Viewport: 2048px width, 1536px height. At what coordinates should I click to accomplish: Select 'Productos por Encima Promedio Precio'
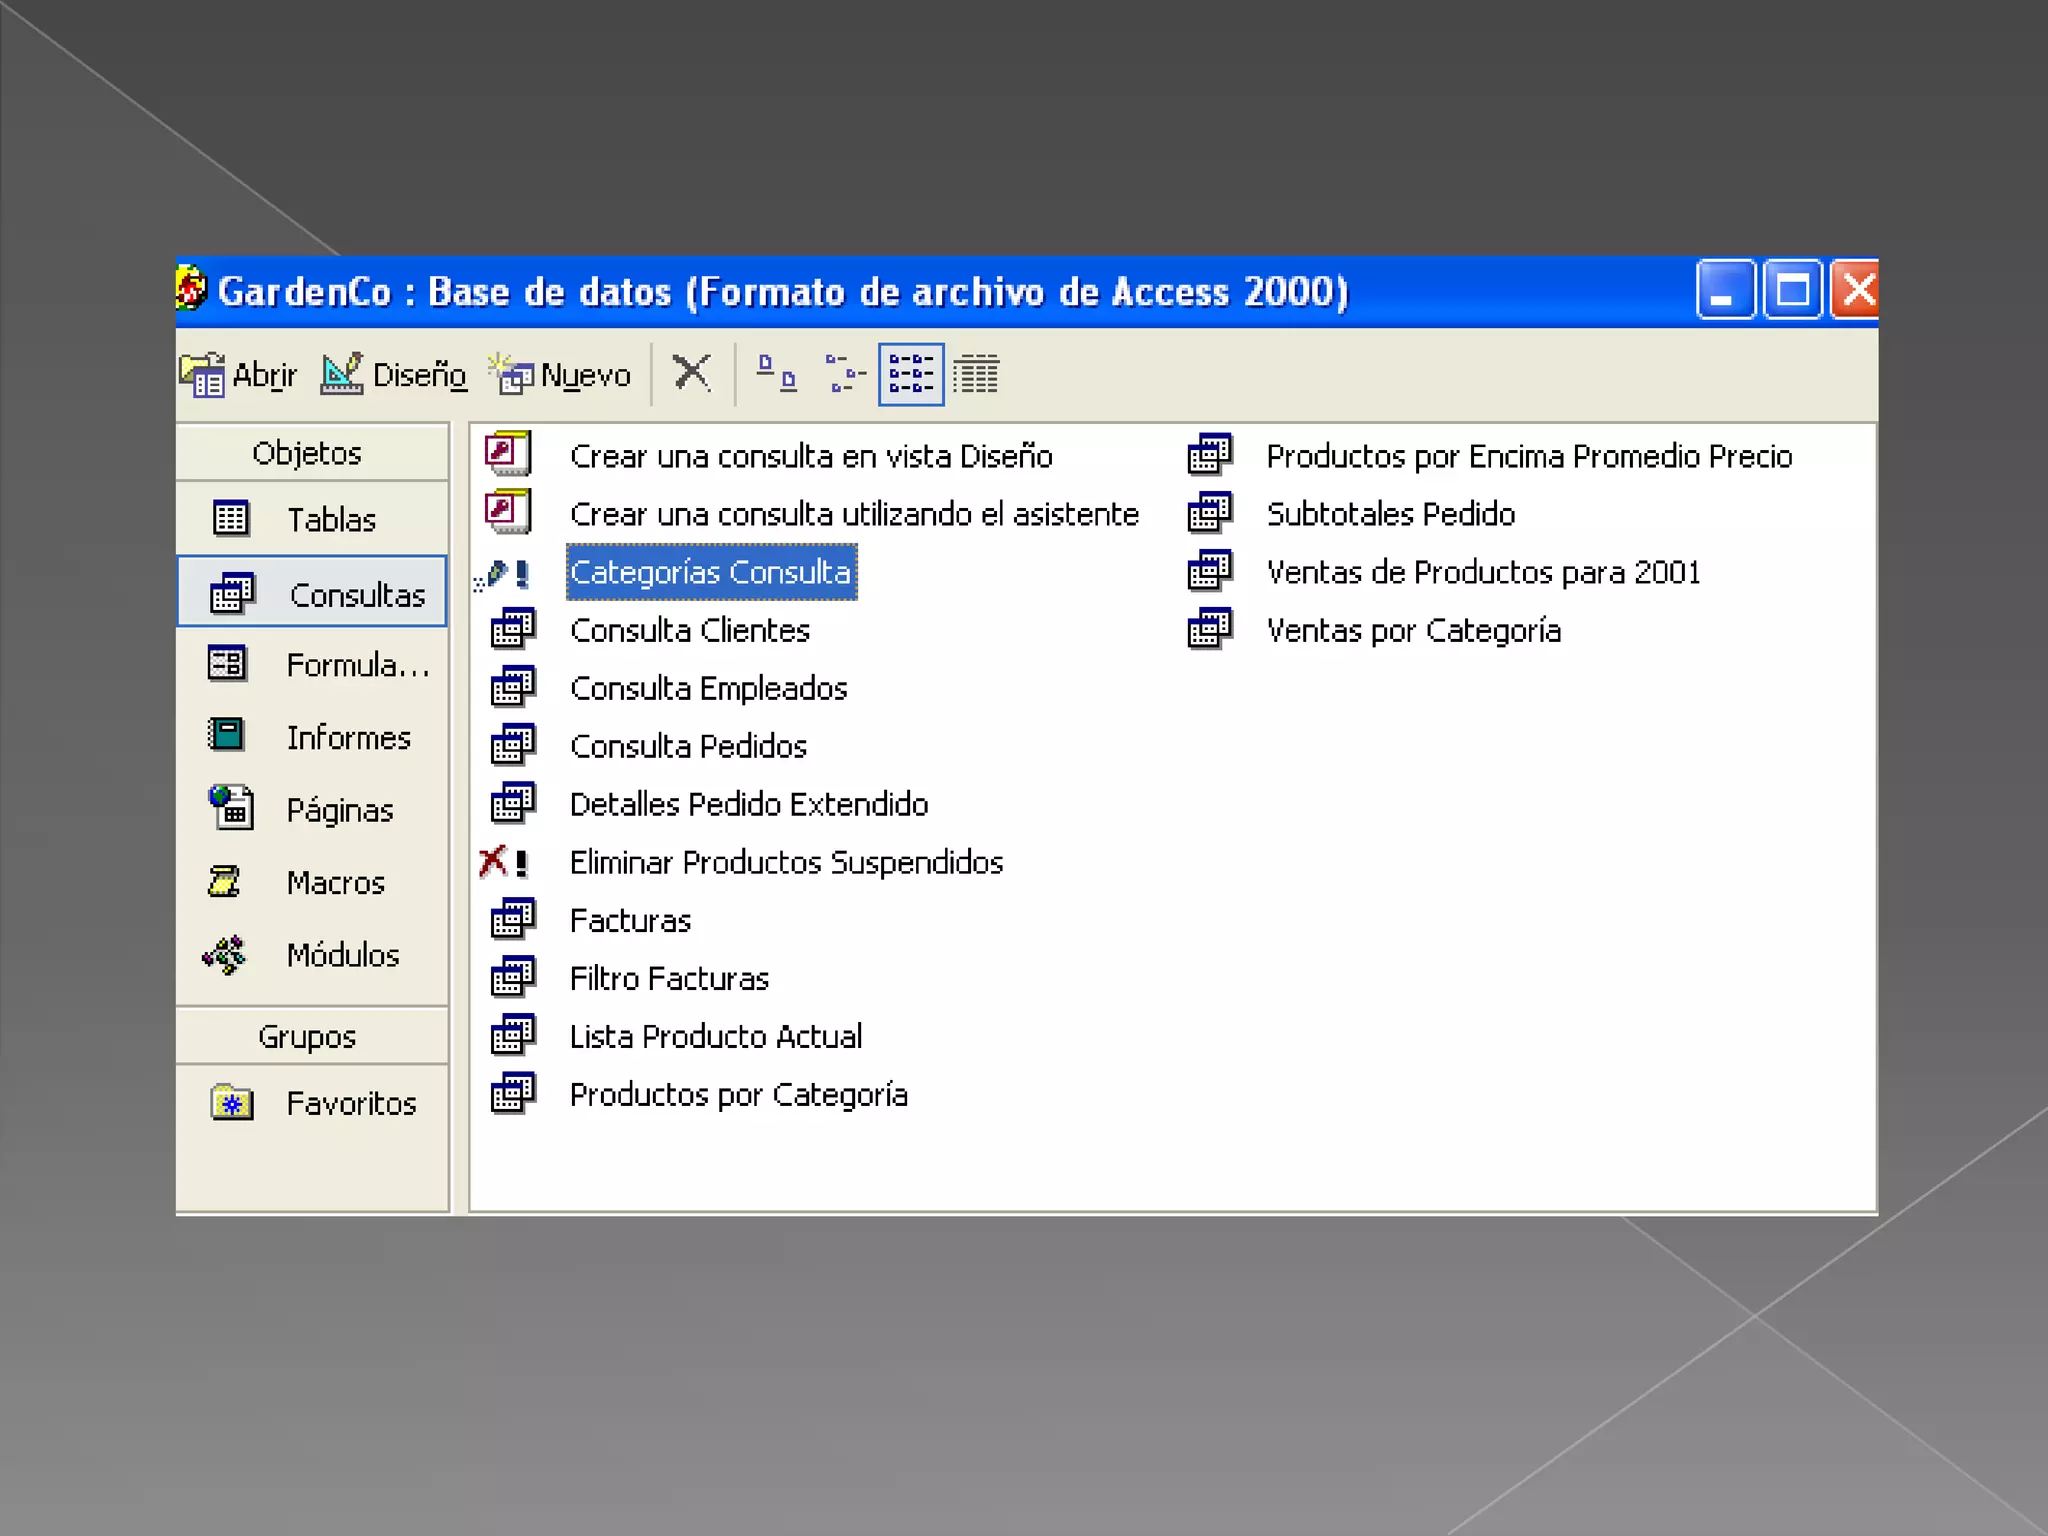[x=1530, y=456]
